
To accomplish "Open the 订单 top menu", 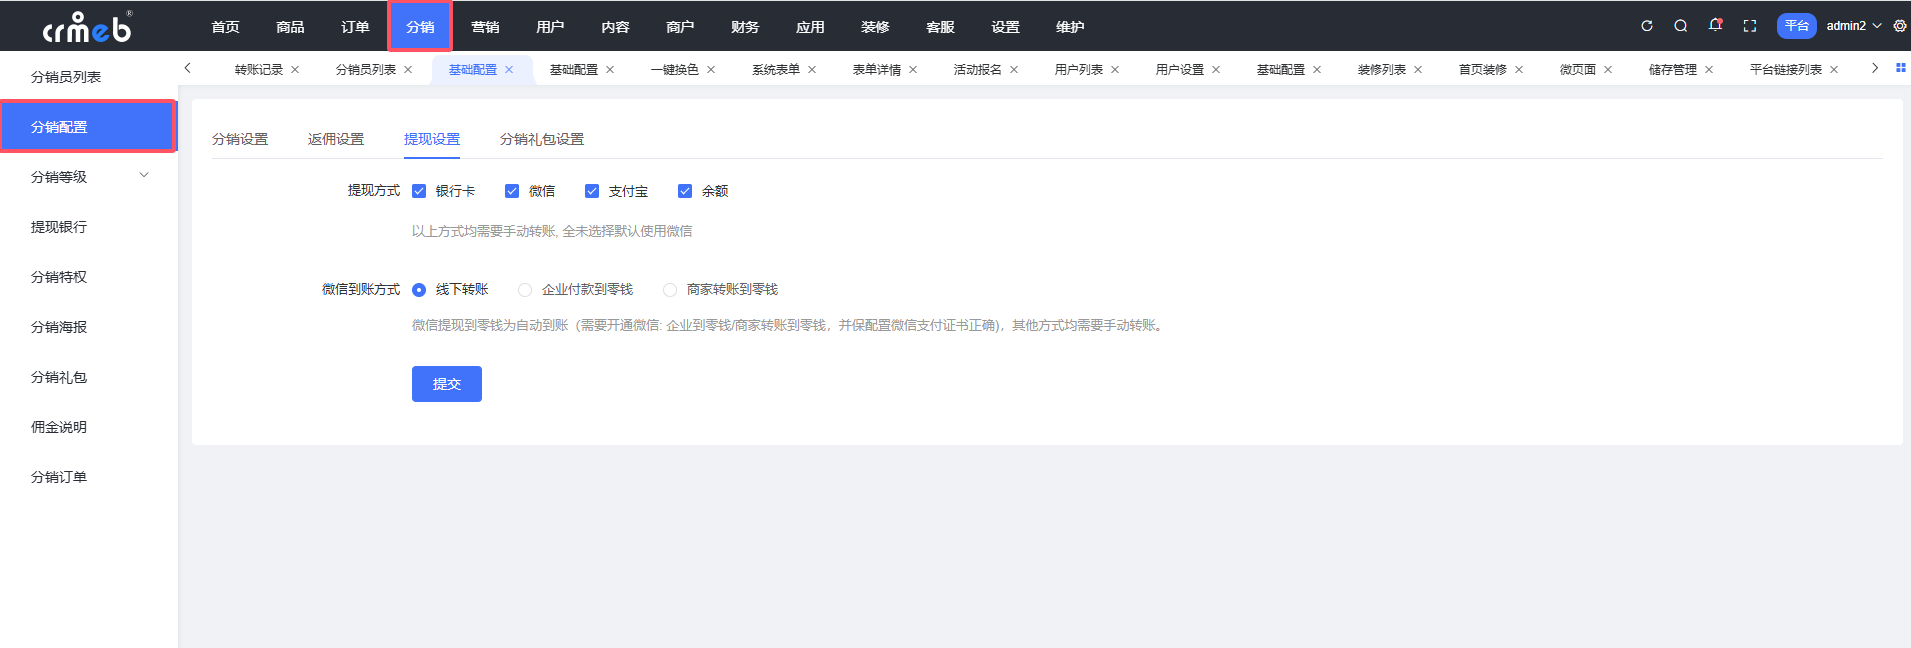I will click(356, 27).
